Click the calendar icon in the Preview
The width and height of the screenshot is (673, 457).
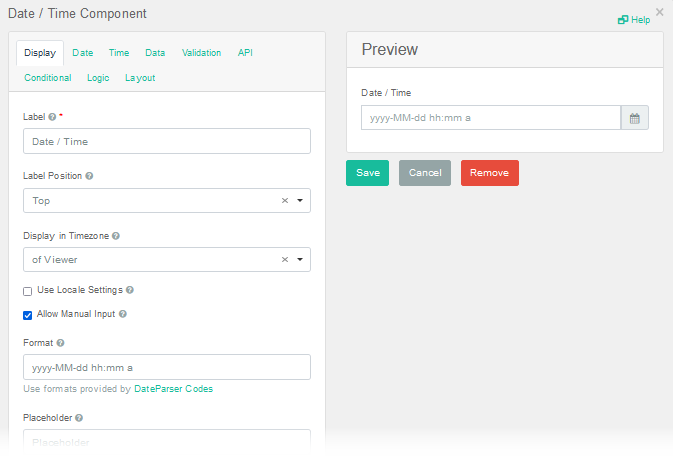point(634,118)
